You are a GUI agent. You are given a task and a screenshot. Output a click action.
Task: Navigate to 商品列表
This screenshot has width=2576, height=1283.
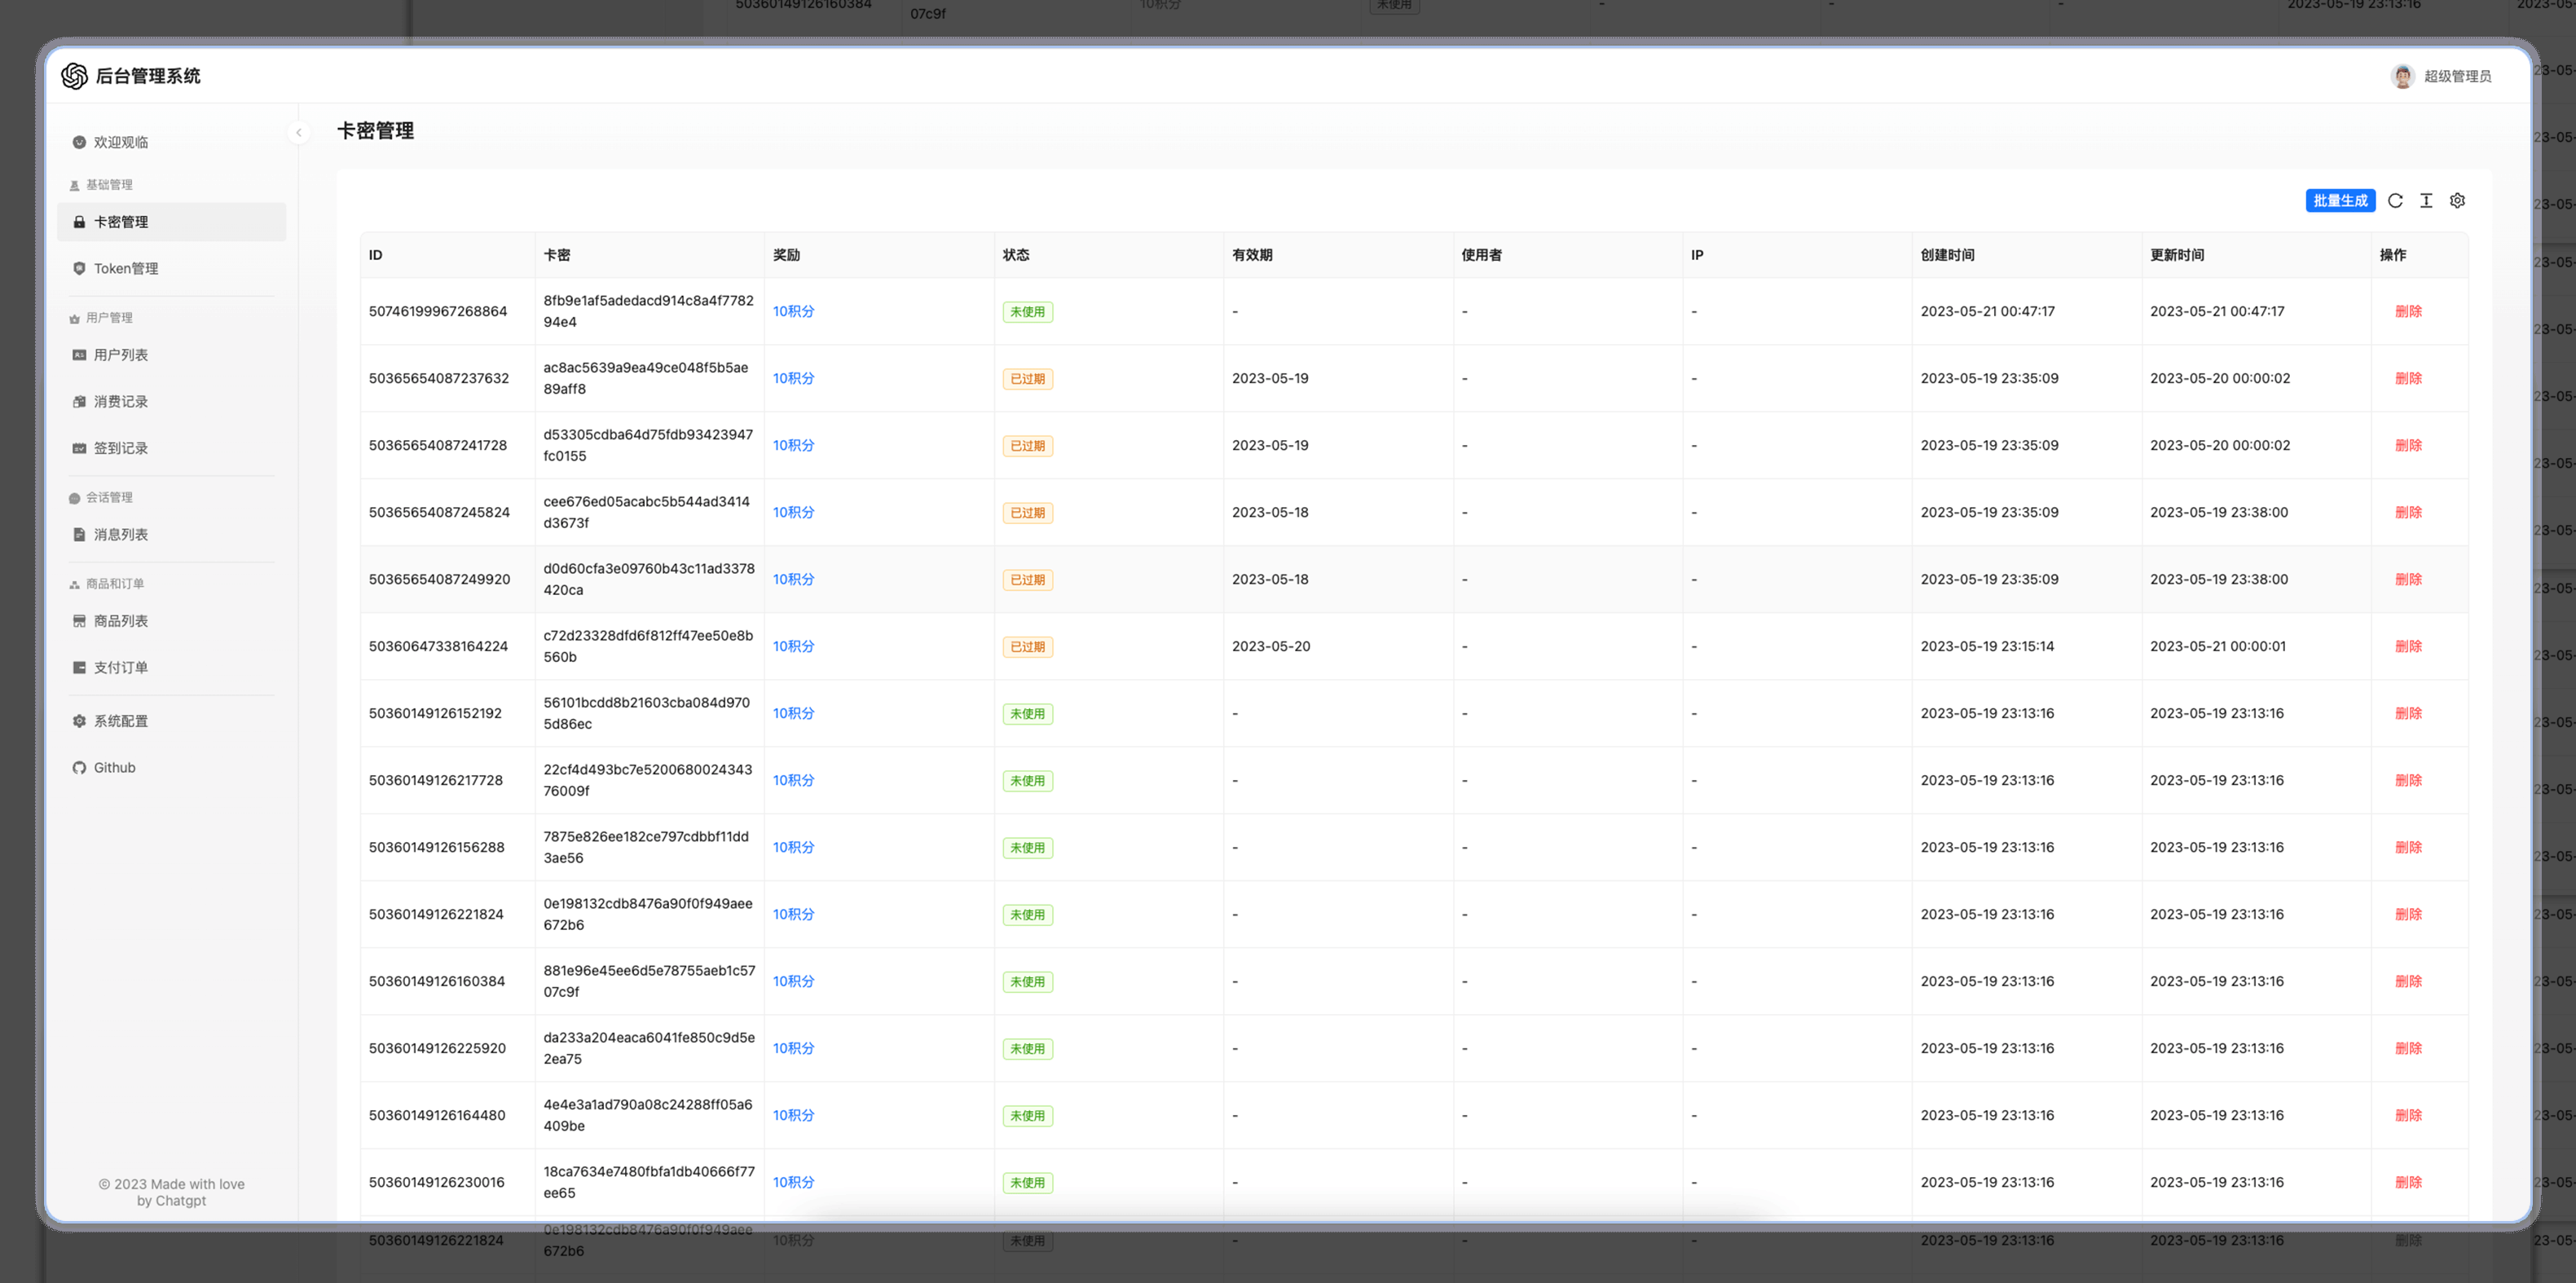[121, 621]
